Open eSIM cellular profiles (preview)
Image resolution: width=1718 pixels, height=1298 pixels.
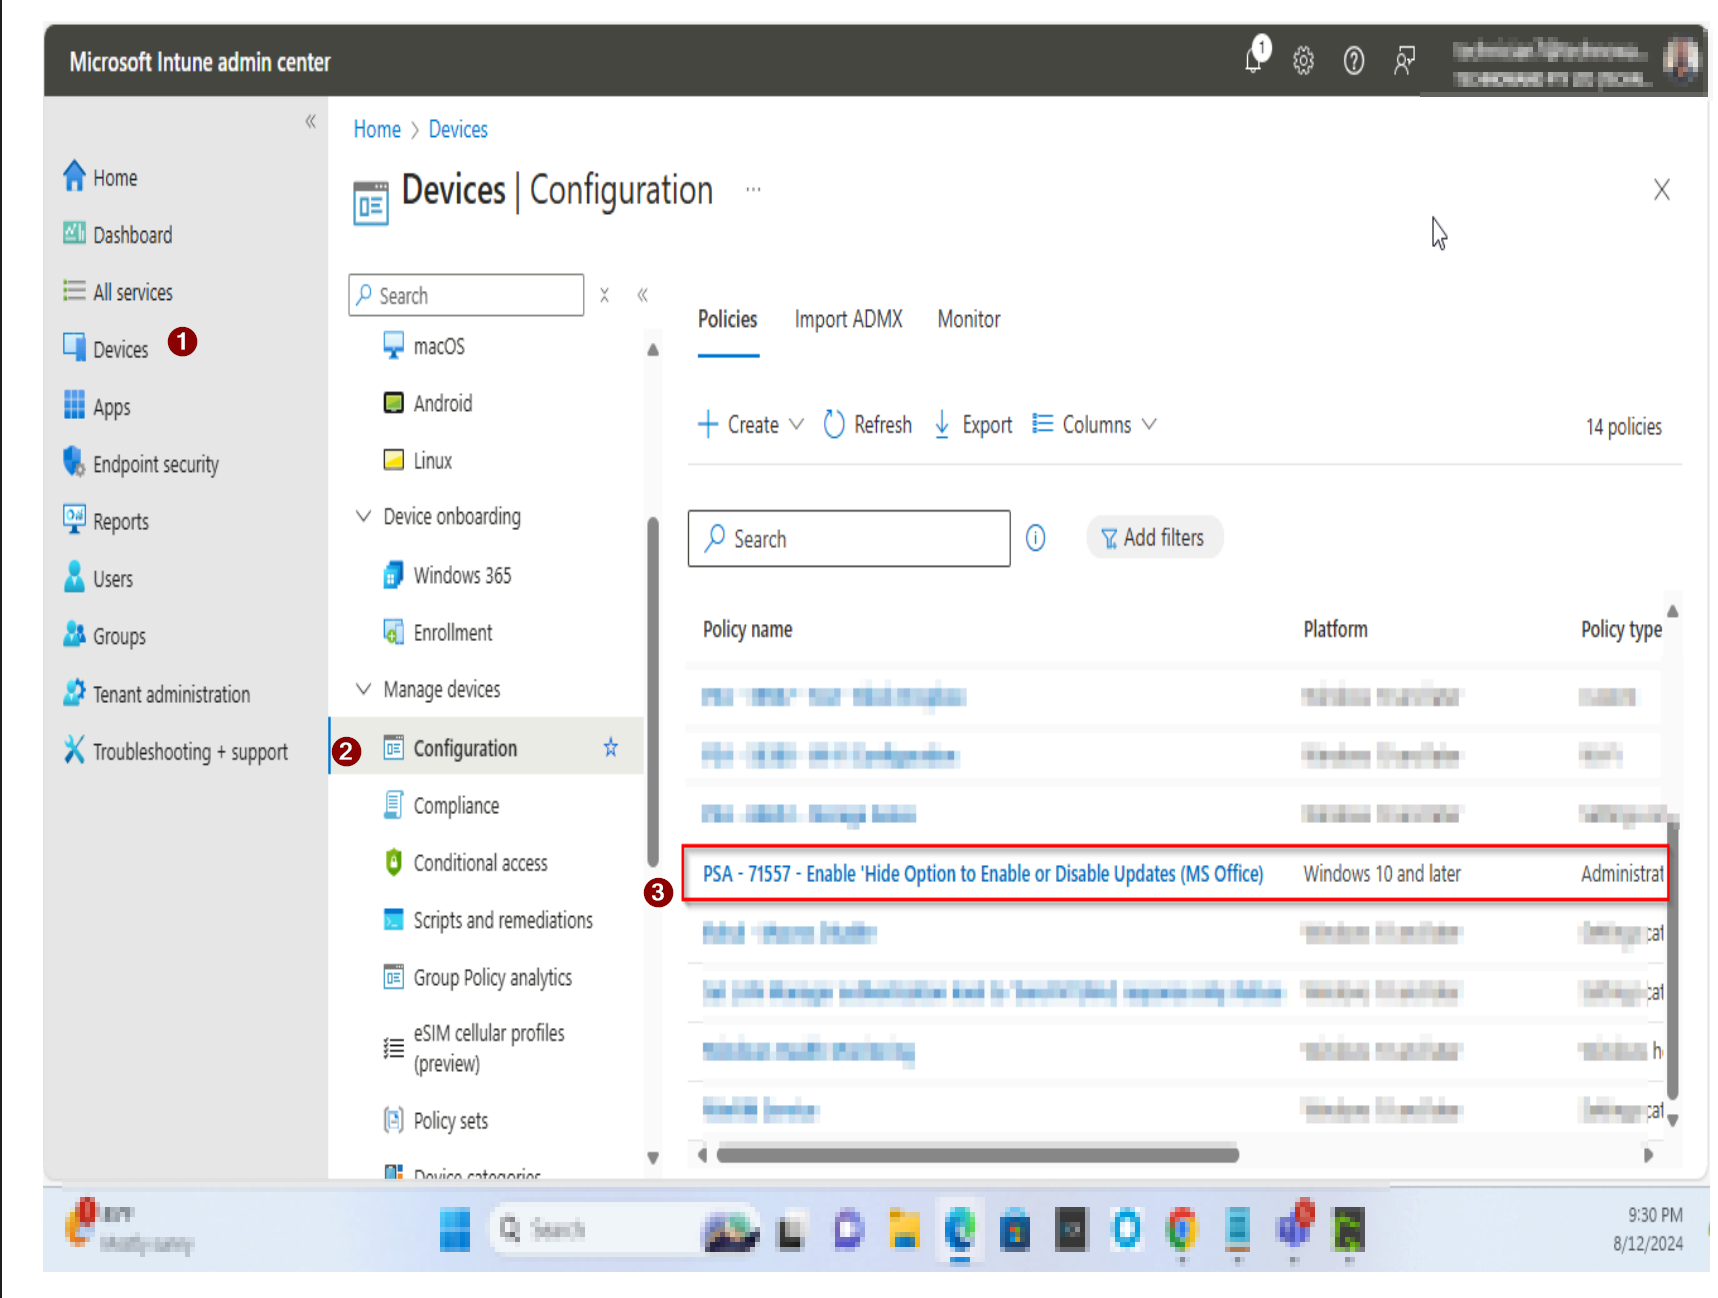[474, 1048]
